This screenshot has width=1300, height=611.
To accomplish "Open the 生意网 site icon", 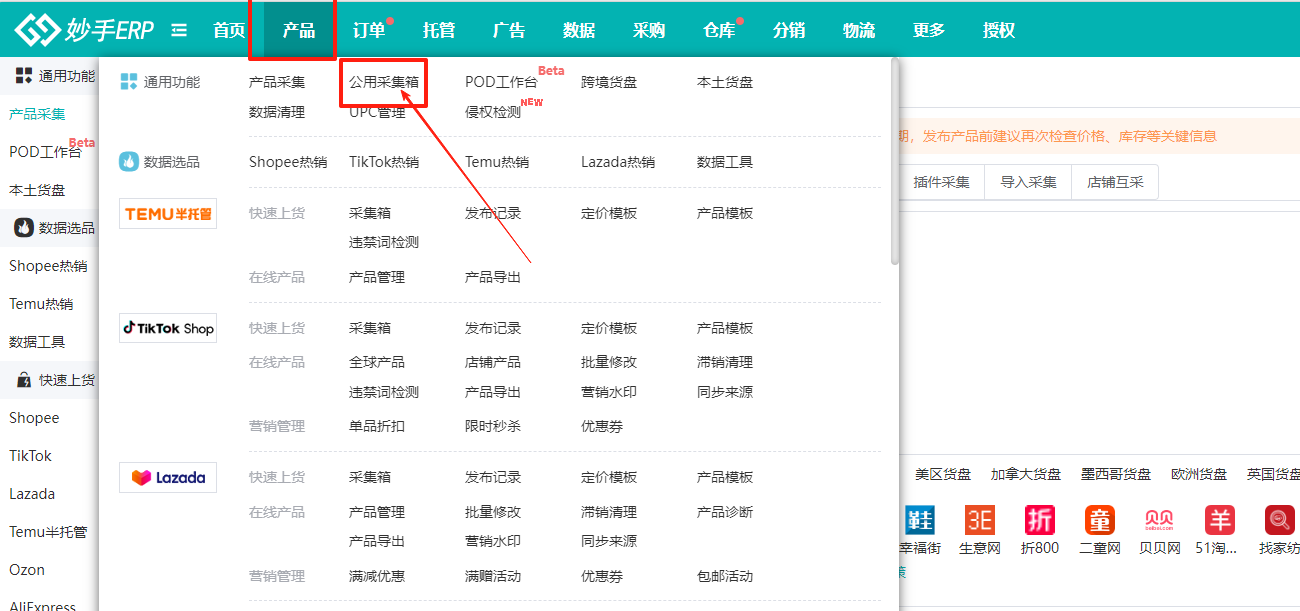I will (x=980, y=520).
